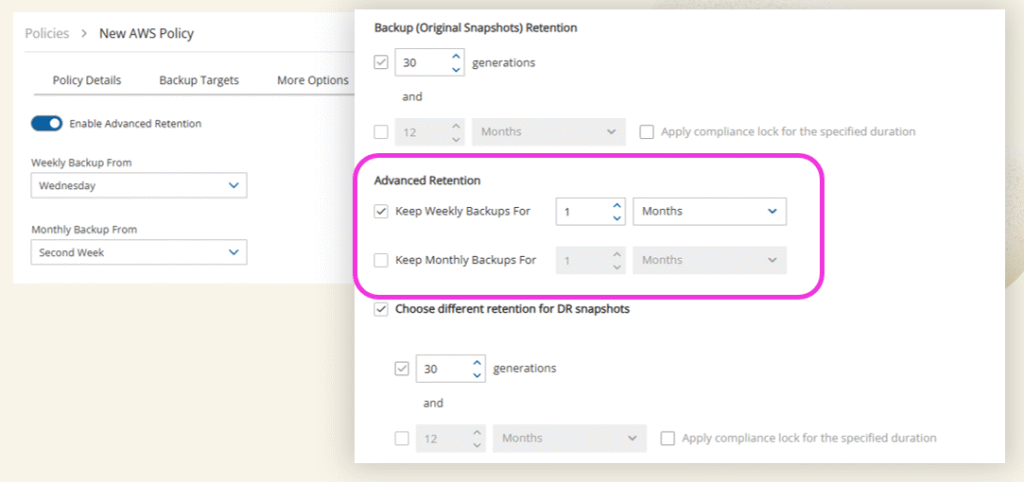This screenshot has width=1024, height=482.
Task: Decrease Keep Weekly Backups value with down arrow
Action: [616, 218]
